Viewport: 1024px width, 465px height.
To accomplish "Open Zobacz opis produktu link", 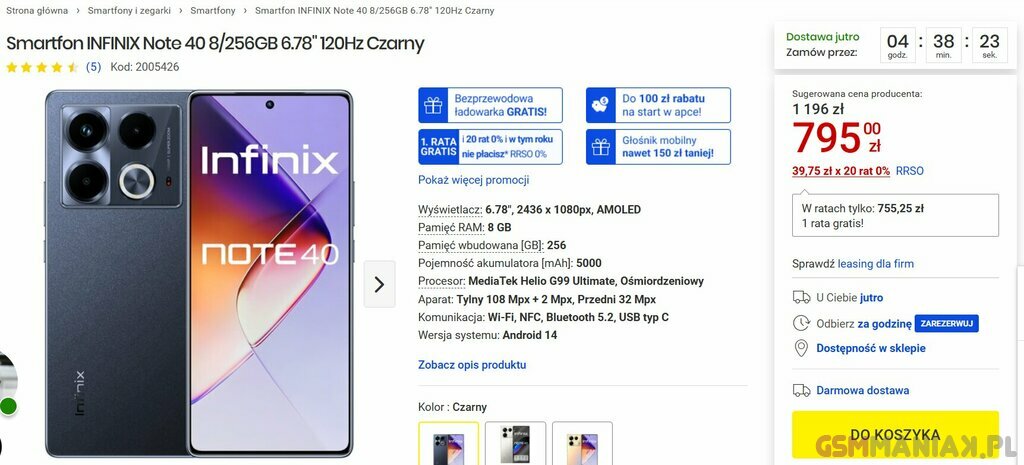I will click(472, 365).
